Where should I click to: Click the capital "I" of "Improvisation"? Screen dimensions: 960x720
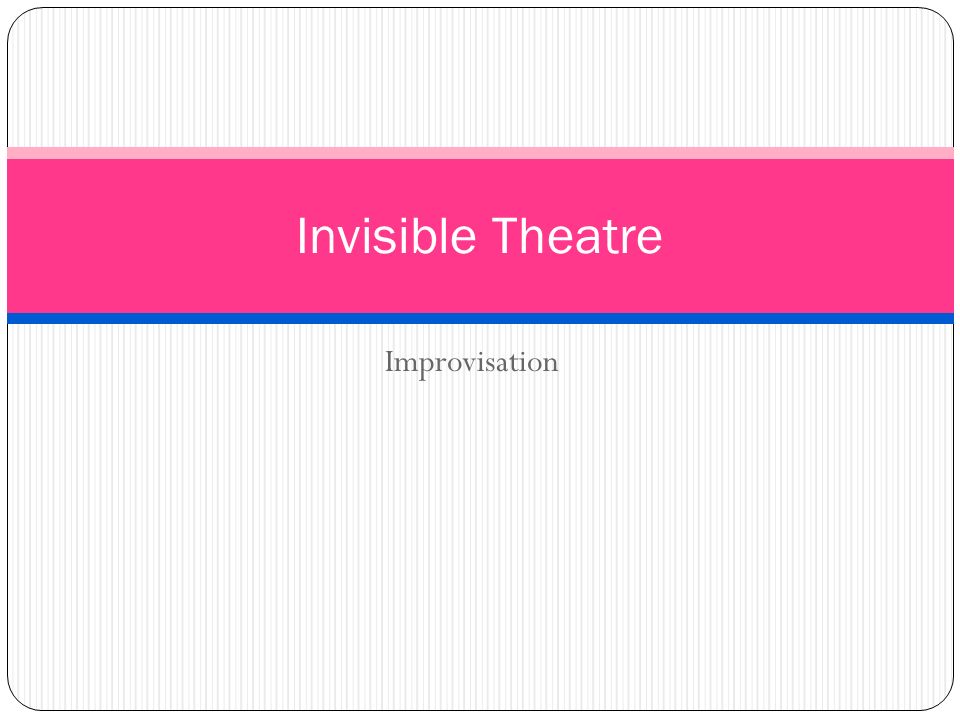pos(389,361)
